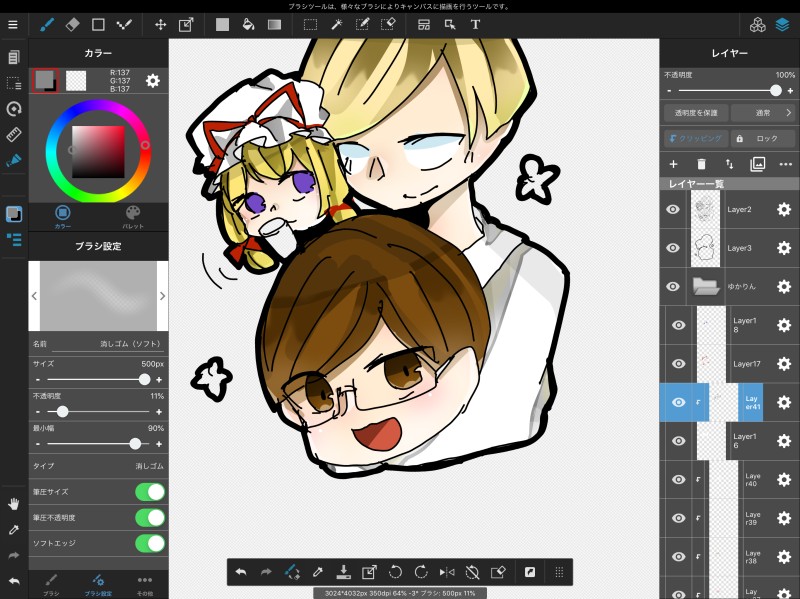Open the hamburger main menu
The width and height of the screenshot is (800, 599).
tap(13, 24)
